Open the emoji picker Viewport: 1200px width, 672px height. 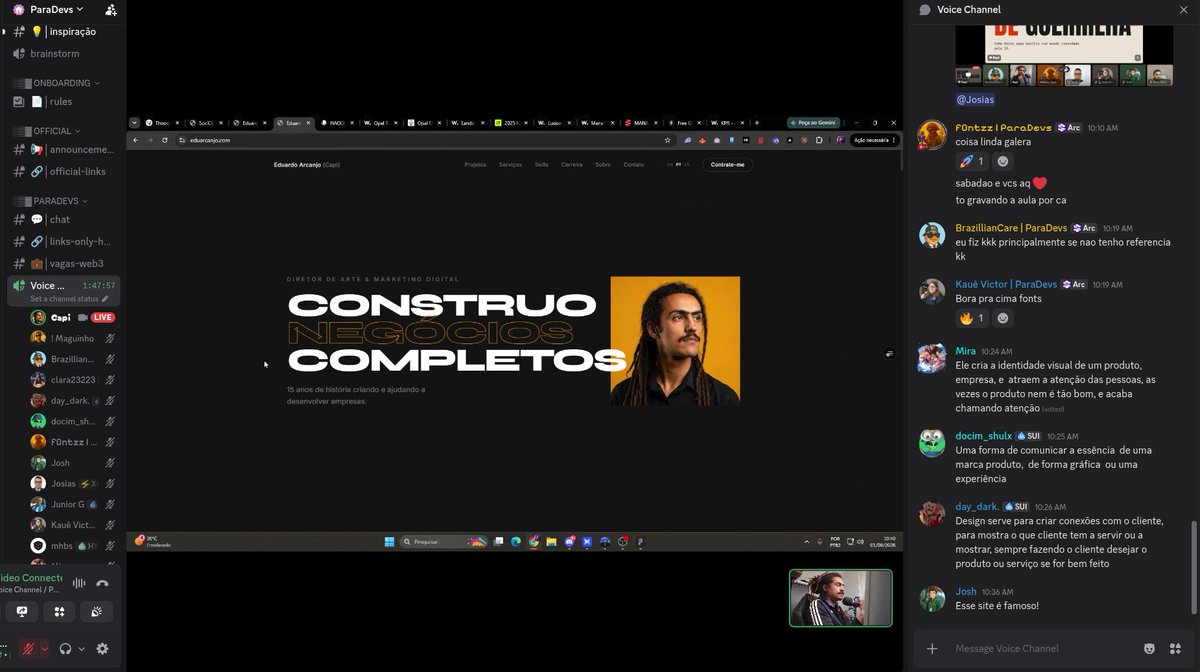click(1149, 649)
